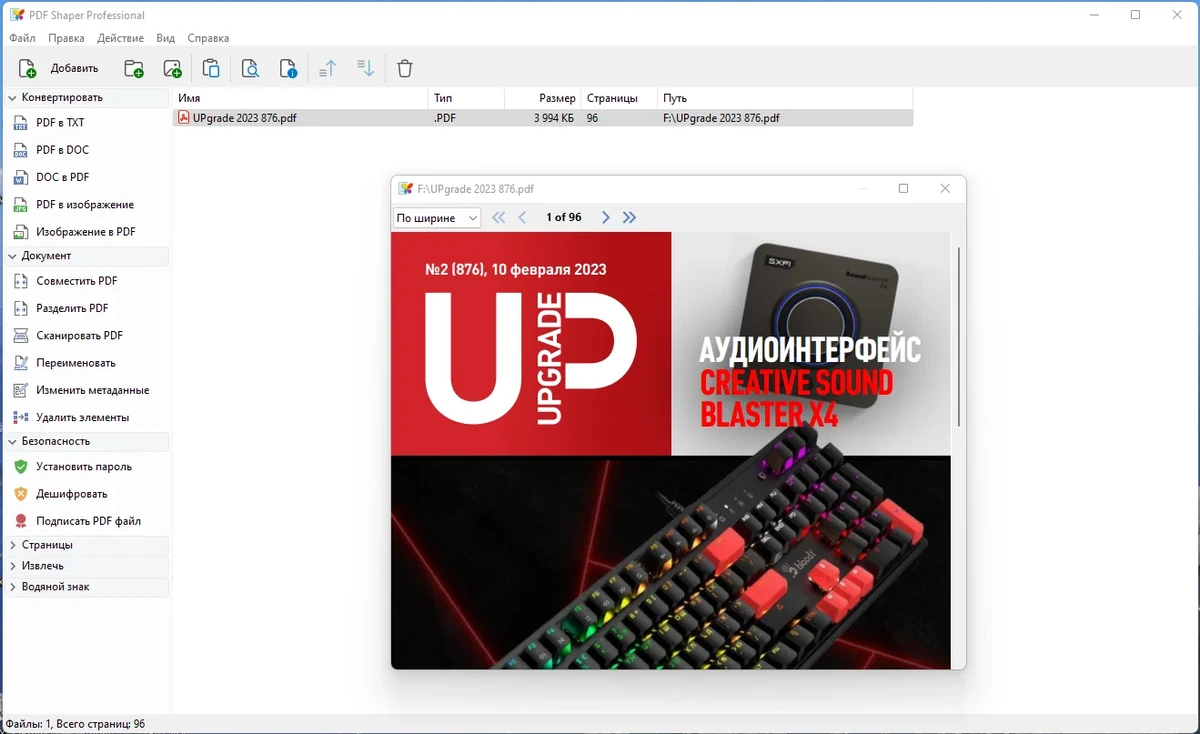Click the paste-from-clipboard toolbar icon
Screen dimensions: 1200x734
click(211, 68)
